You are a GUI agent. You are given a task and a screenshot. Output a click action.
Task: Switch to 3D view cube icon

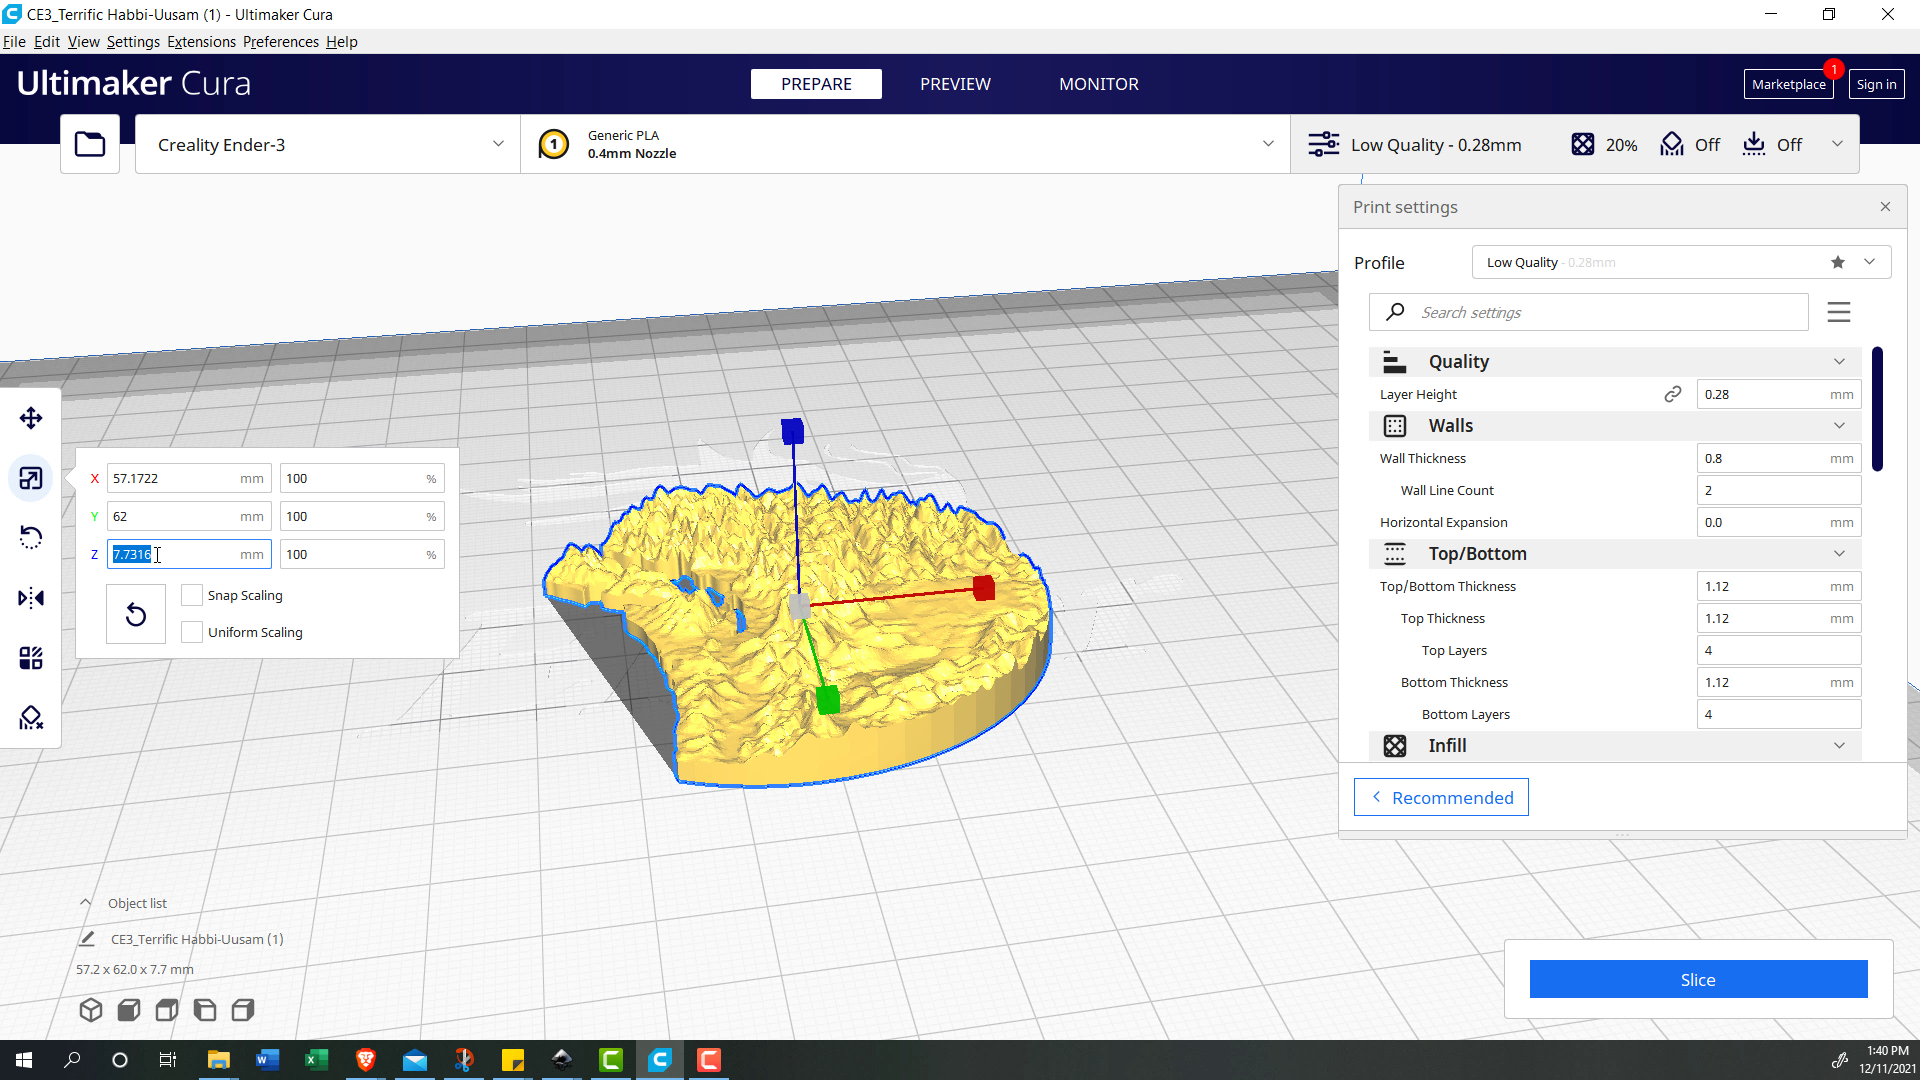pyautogui.click(x=91, y=1010)
